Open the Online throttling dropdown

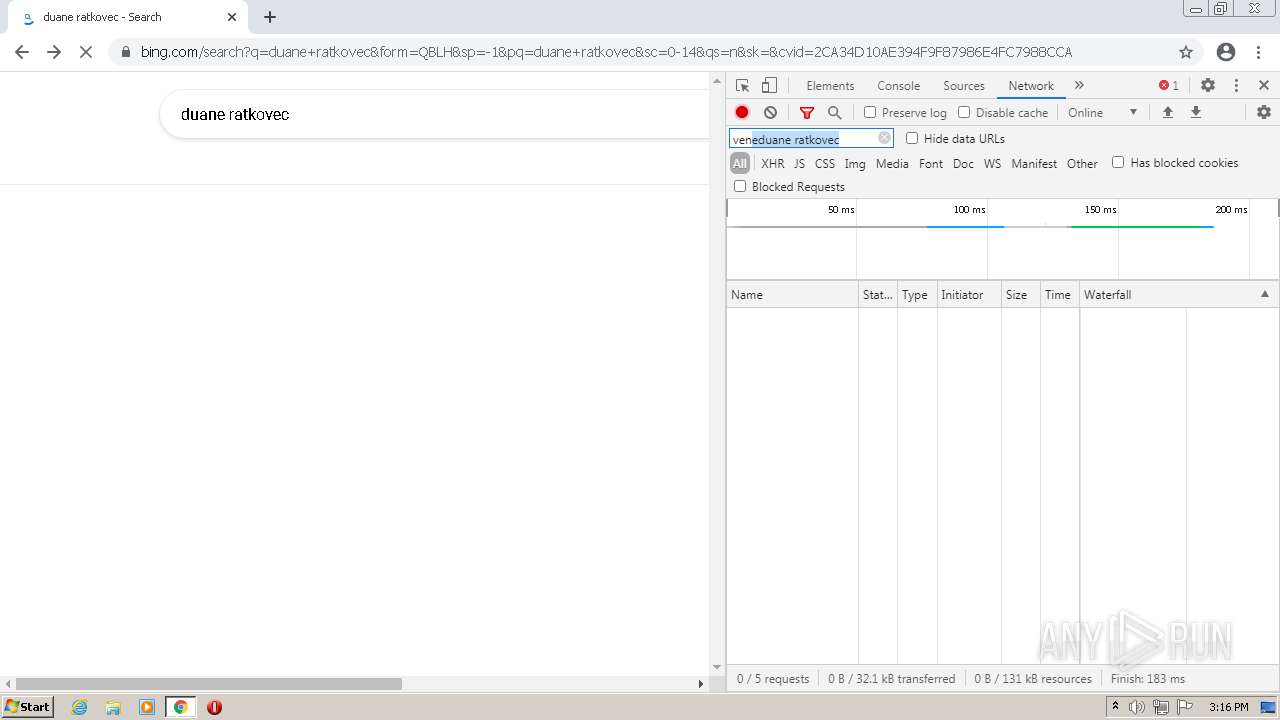point(1102,113)
